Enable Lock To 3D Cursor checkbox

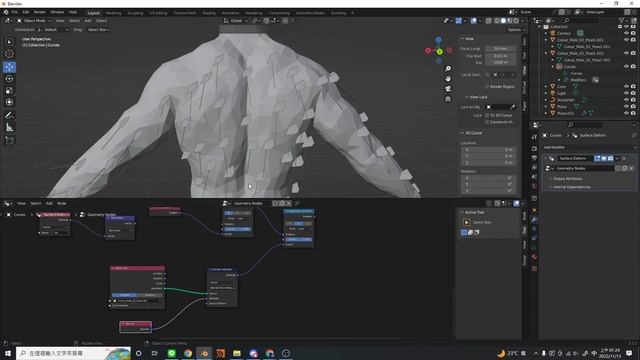click(487, 116)
